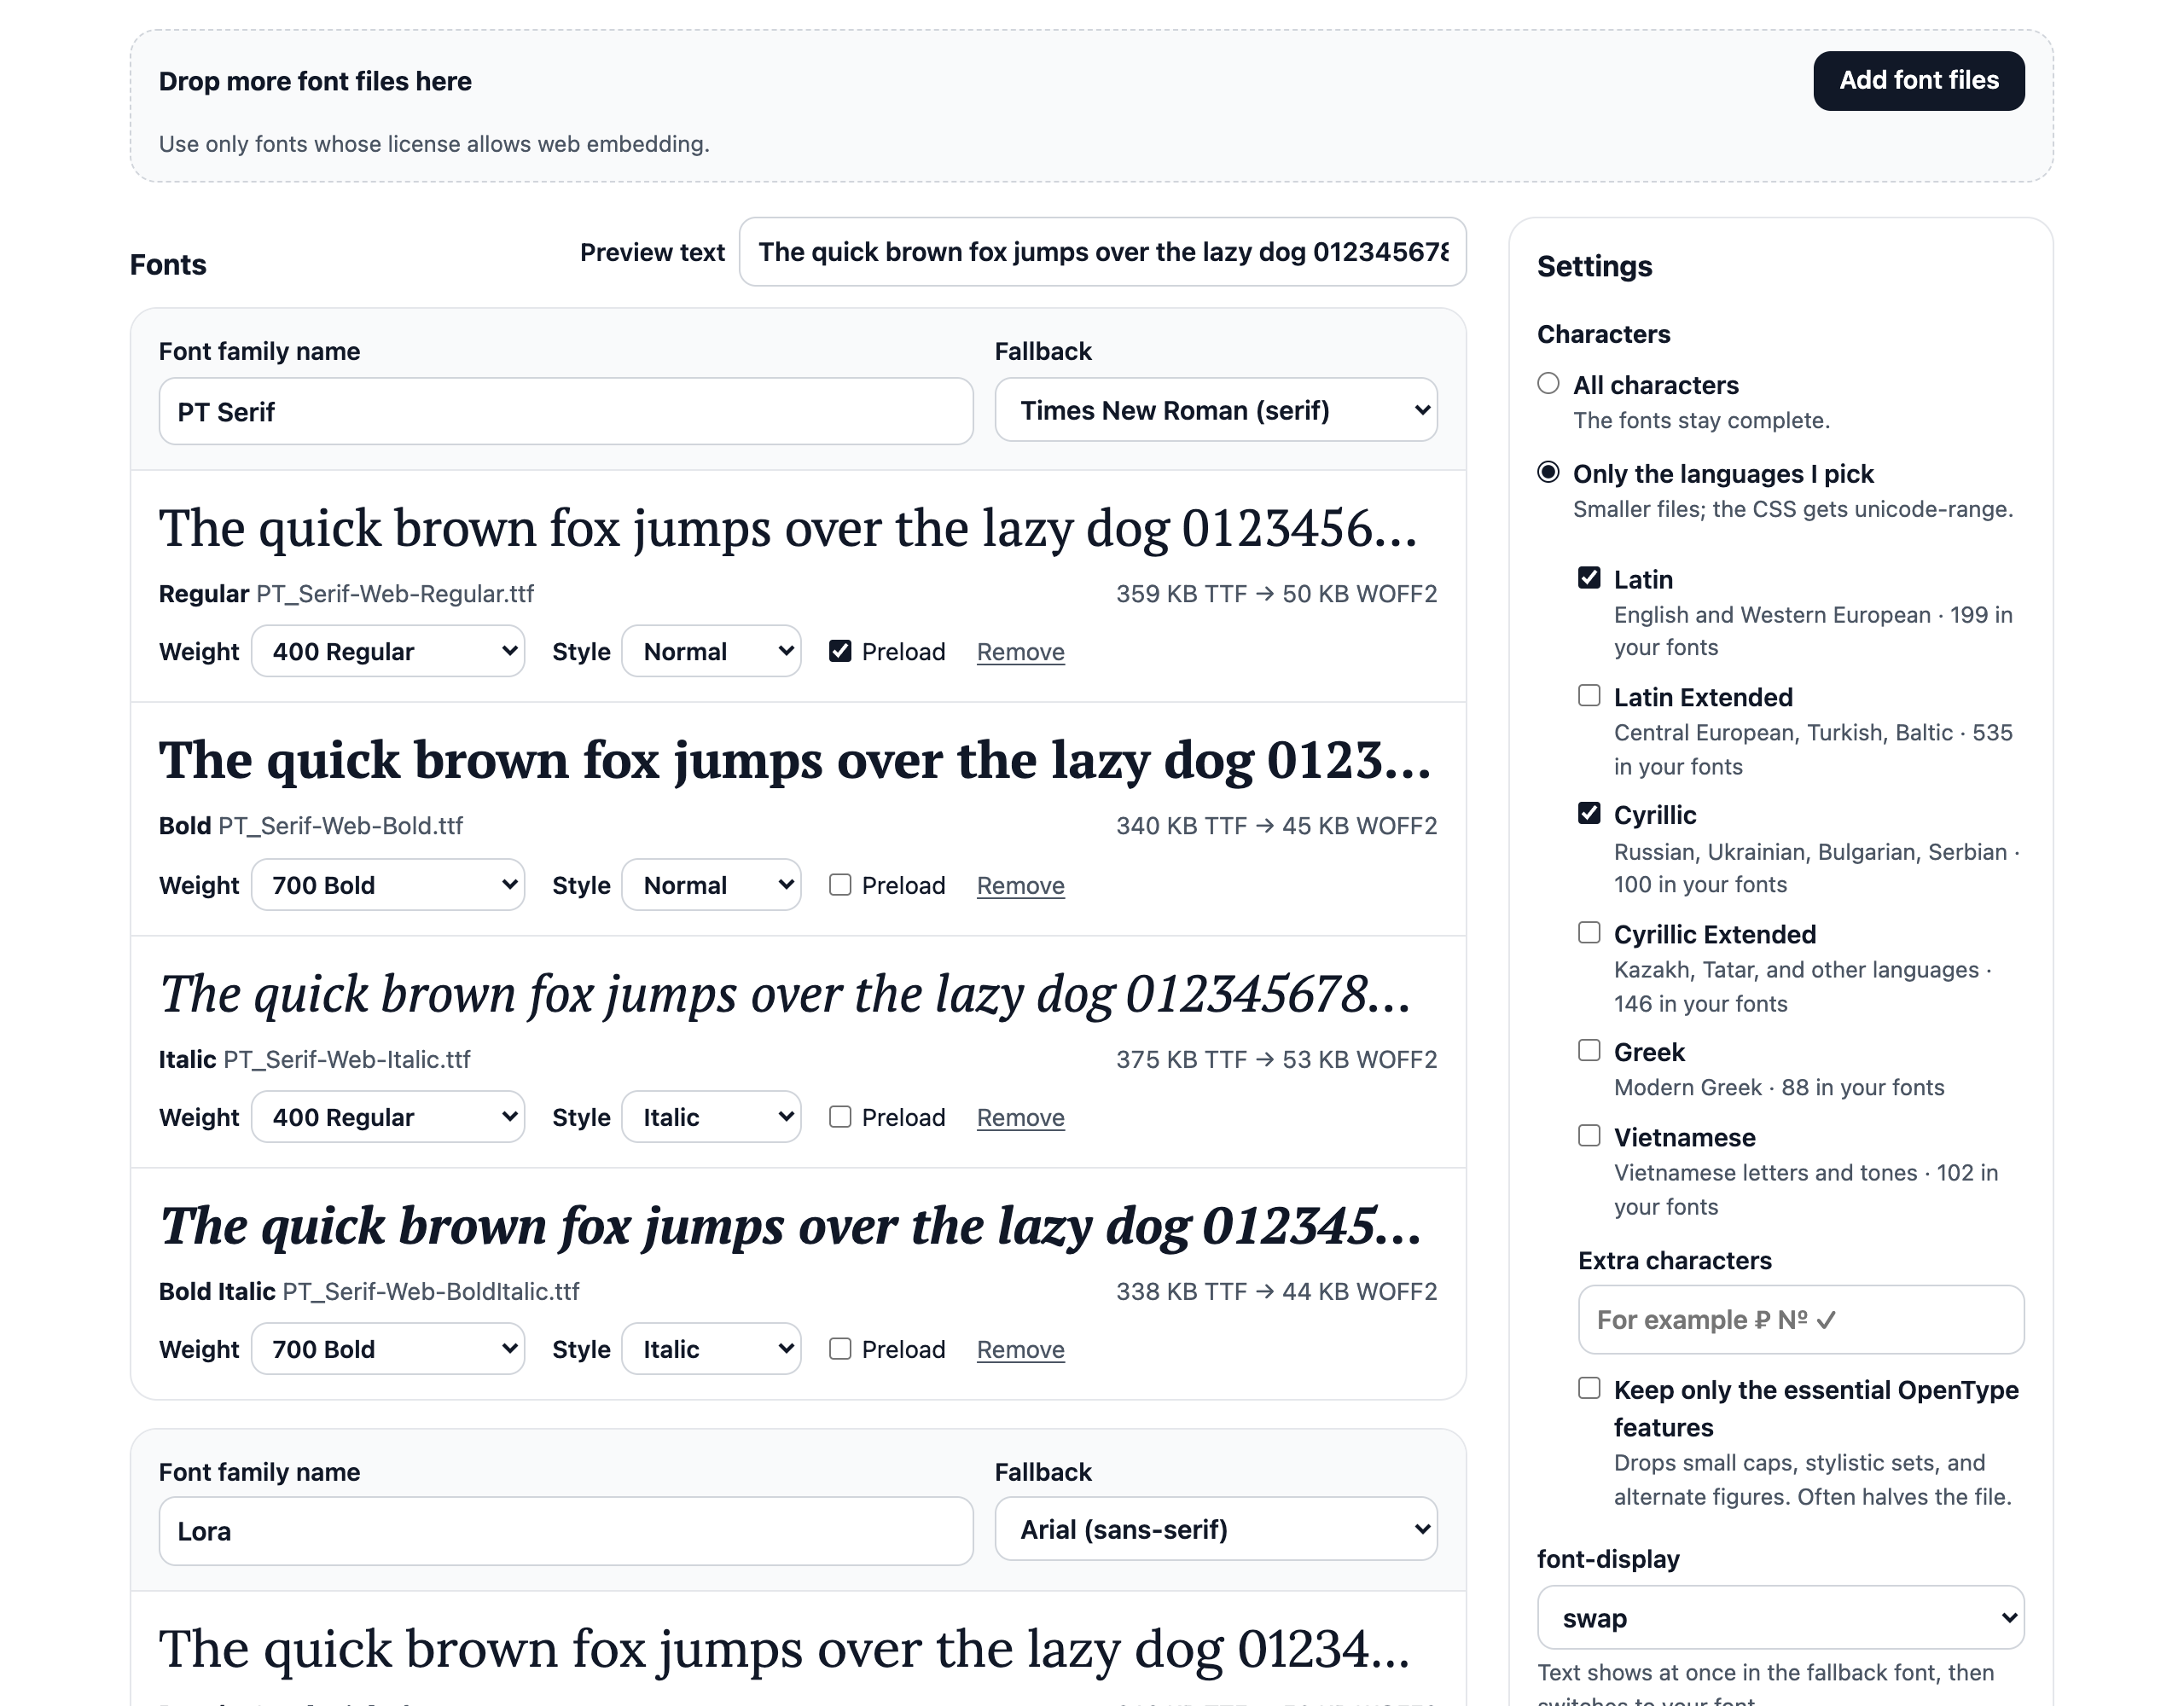Screen dimensions: 2184x1706
Task: Check the Vietnamese character set
Action: pos(1589,1136)
